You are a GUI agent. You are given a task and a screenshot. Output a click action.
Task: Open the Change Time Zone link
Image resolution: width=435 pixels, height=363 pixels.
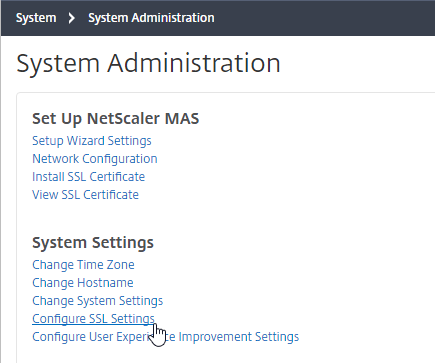83,265
